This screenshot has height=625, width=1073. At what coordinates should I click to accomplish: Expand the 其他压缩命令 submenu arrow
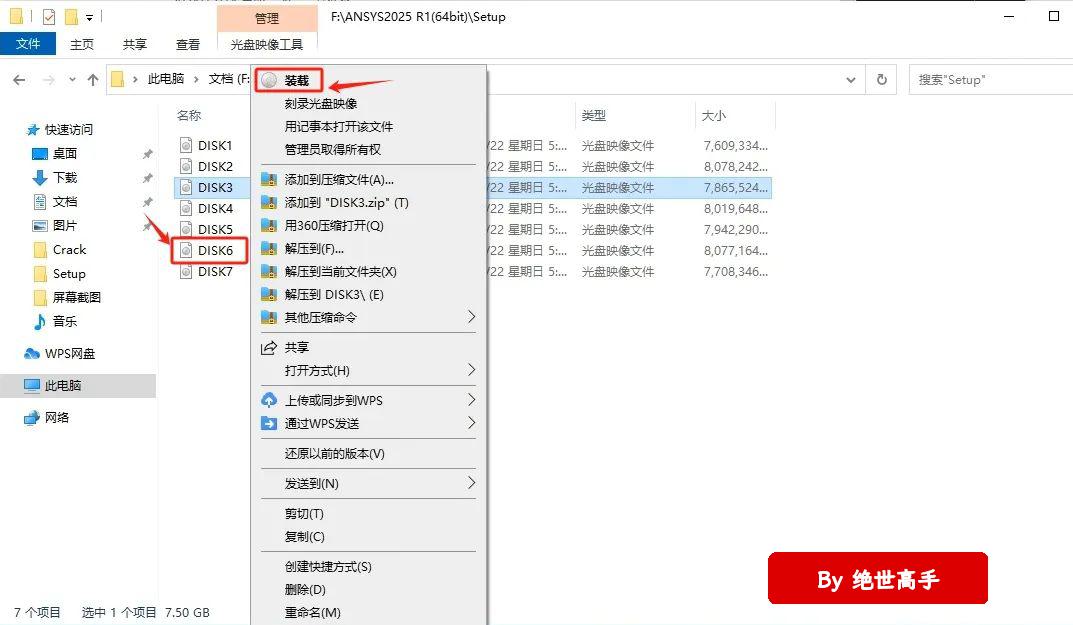click(x=471, y=318)
